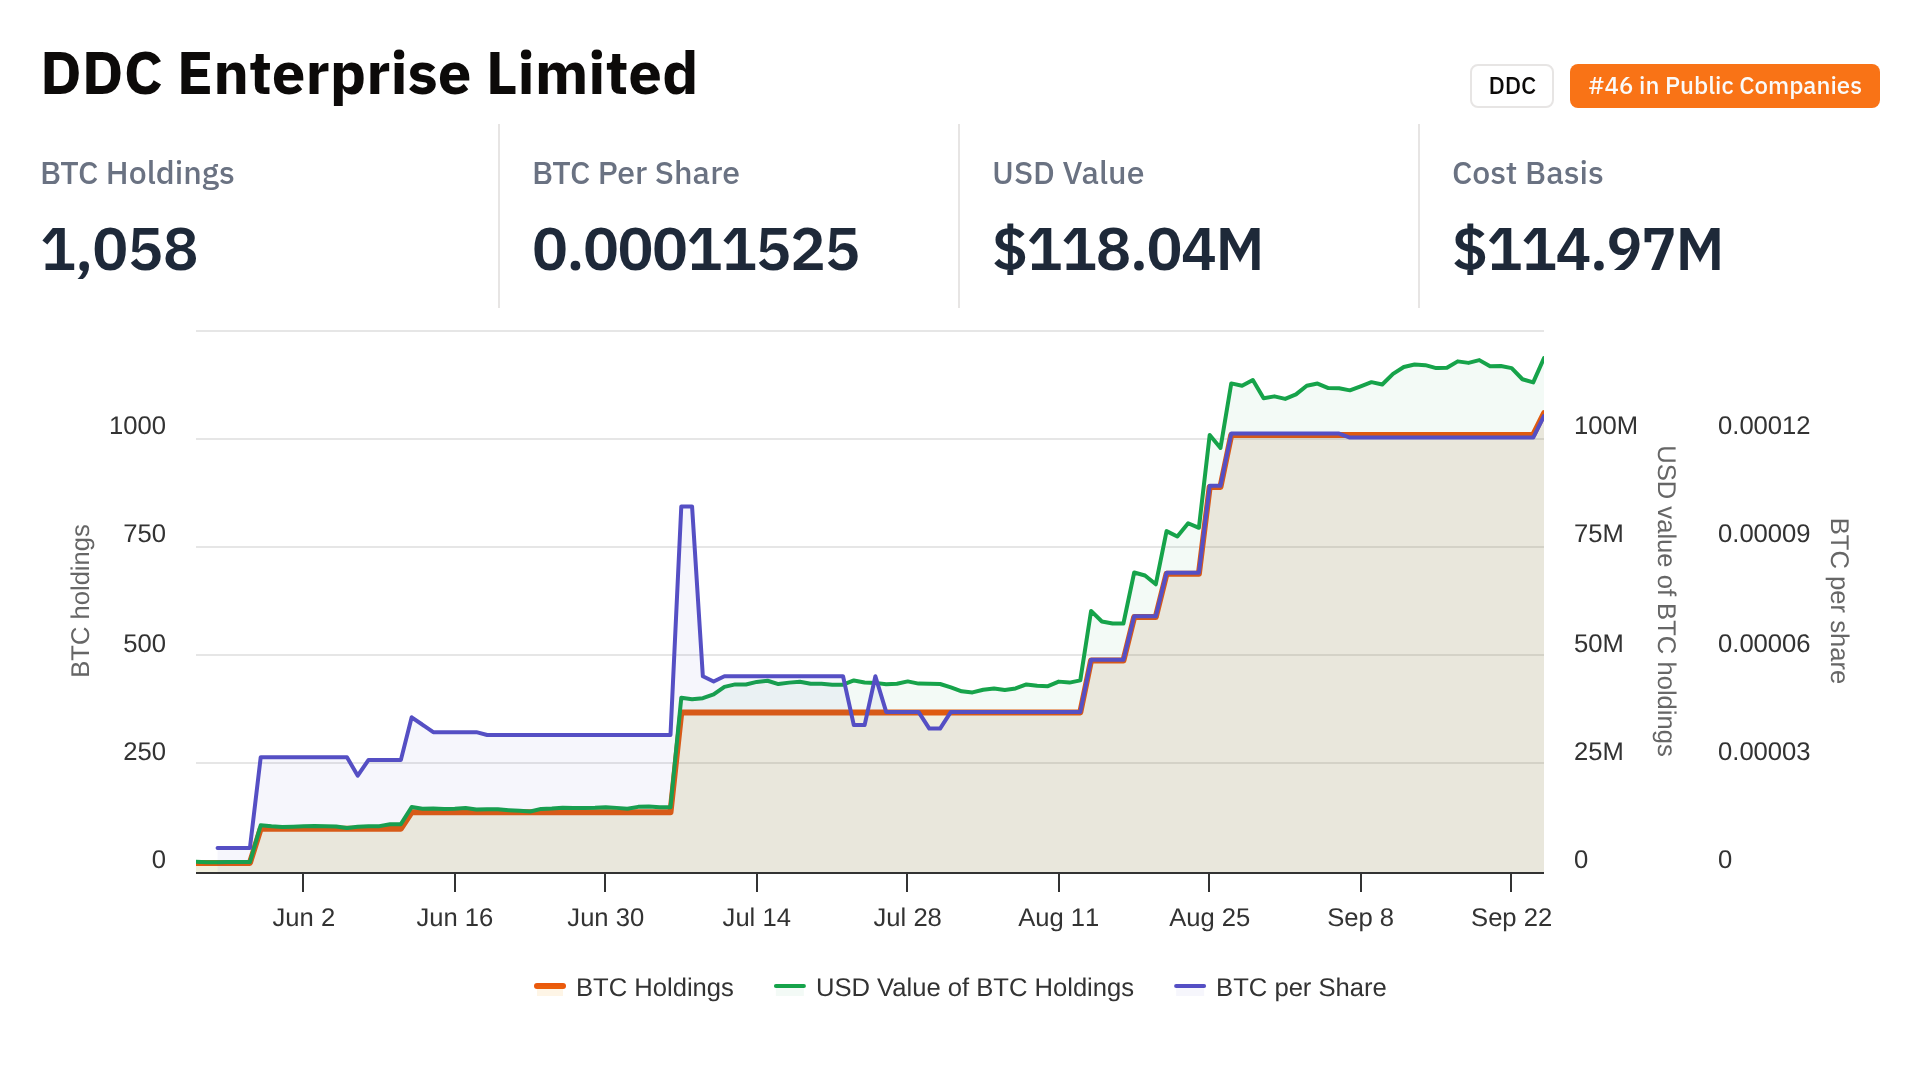Click purple BTC per Share legend swatch
The height and width of the screenshot is (1080, 1920).
click(x=1190, y=988)
